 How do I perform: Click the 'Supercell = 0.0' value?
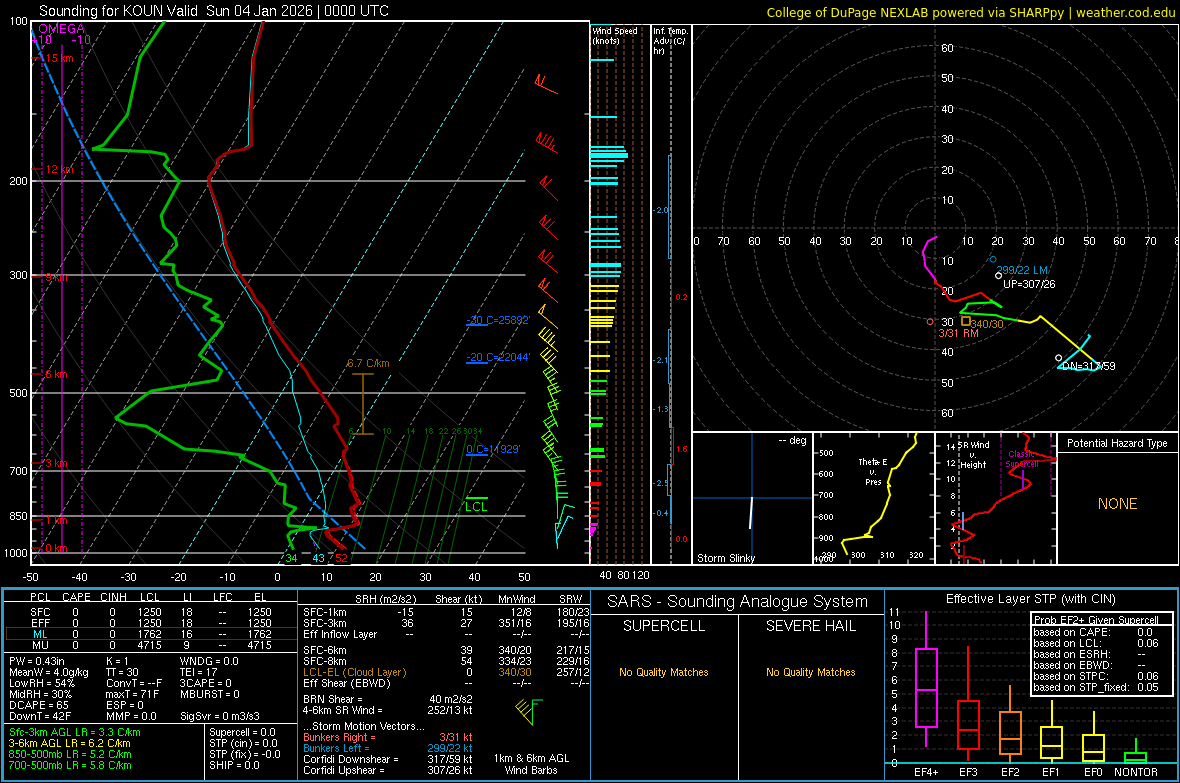[242, 732]
